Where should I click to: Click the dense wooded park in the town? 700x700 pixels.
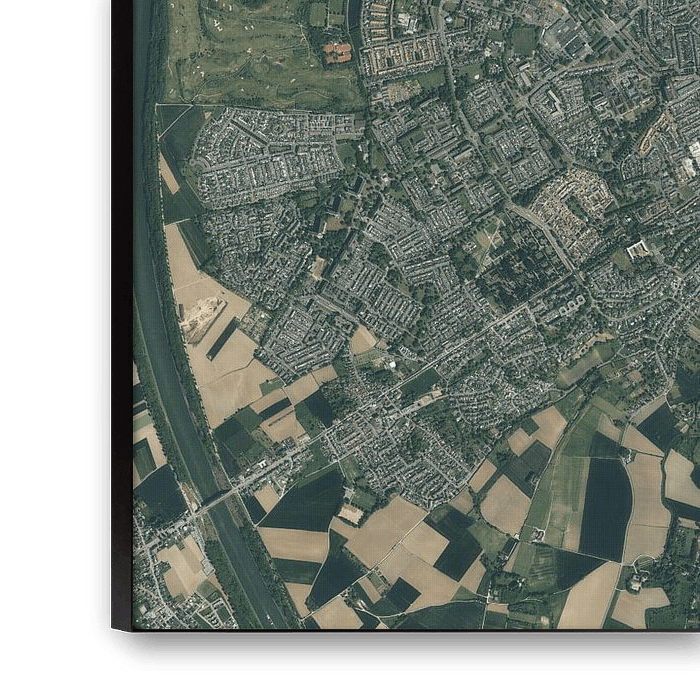click(522, 267)
